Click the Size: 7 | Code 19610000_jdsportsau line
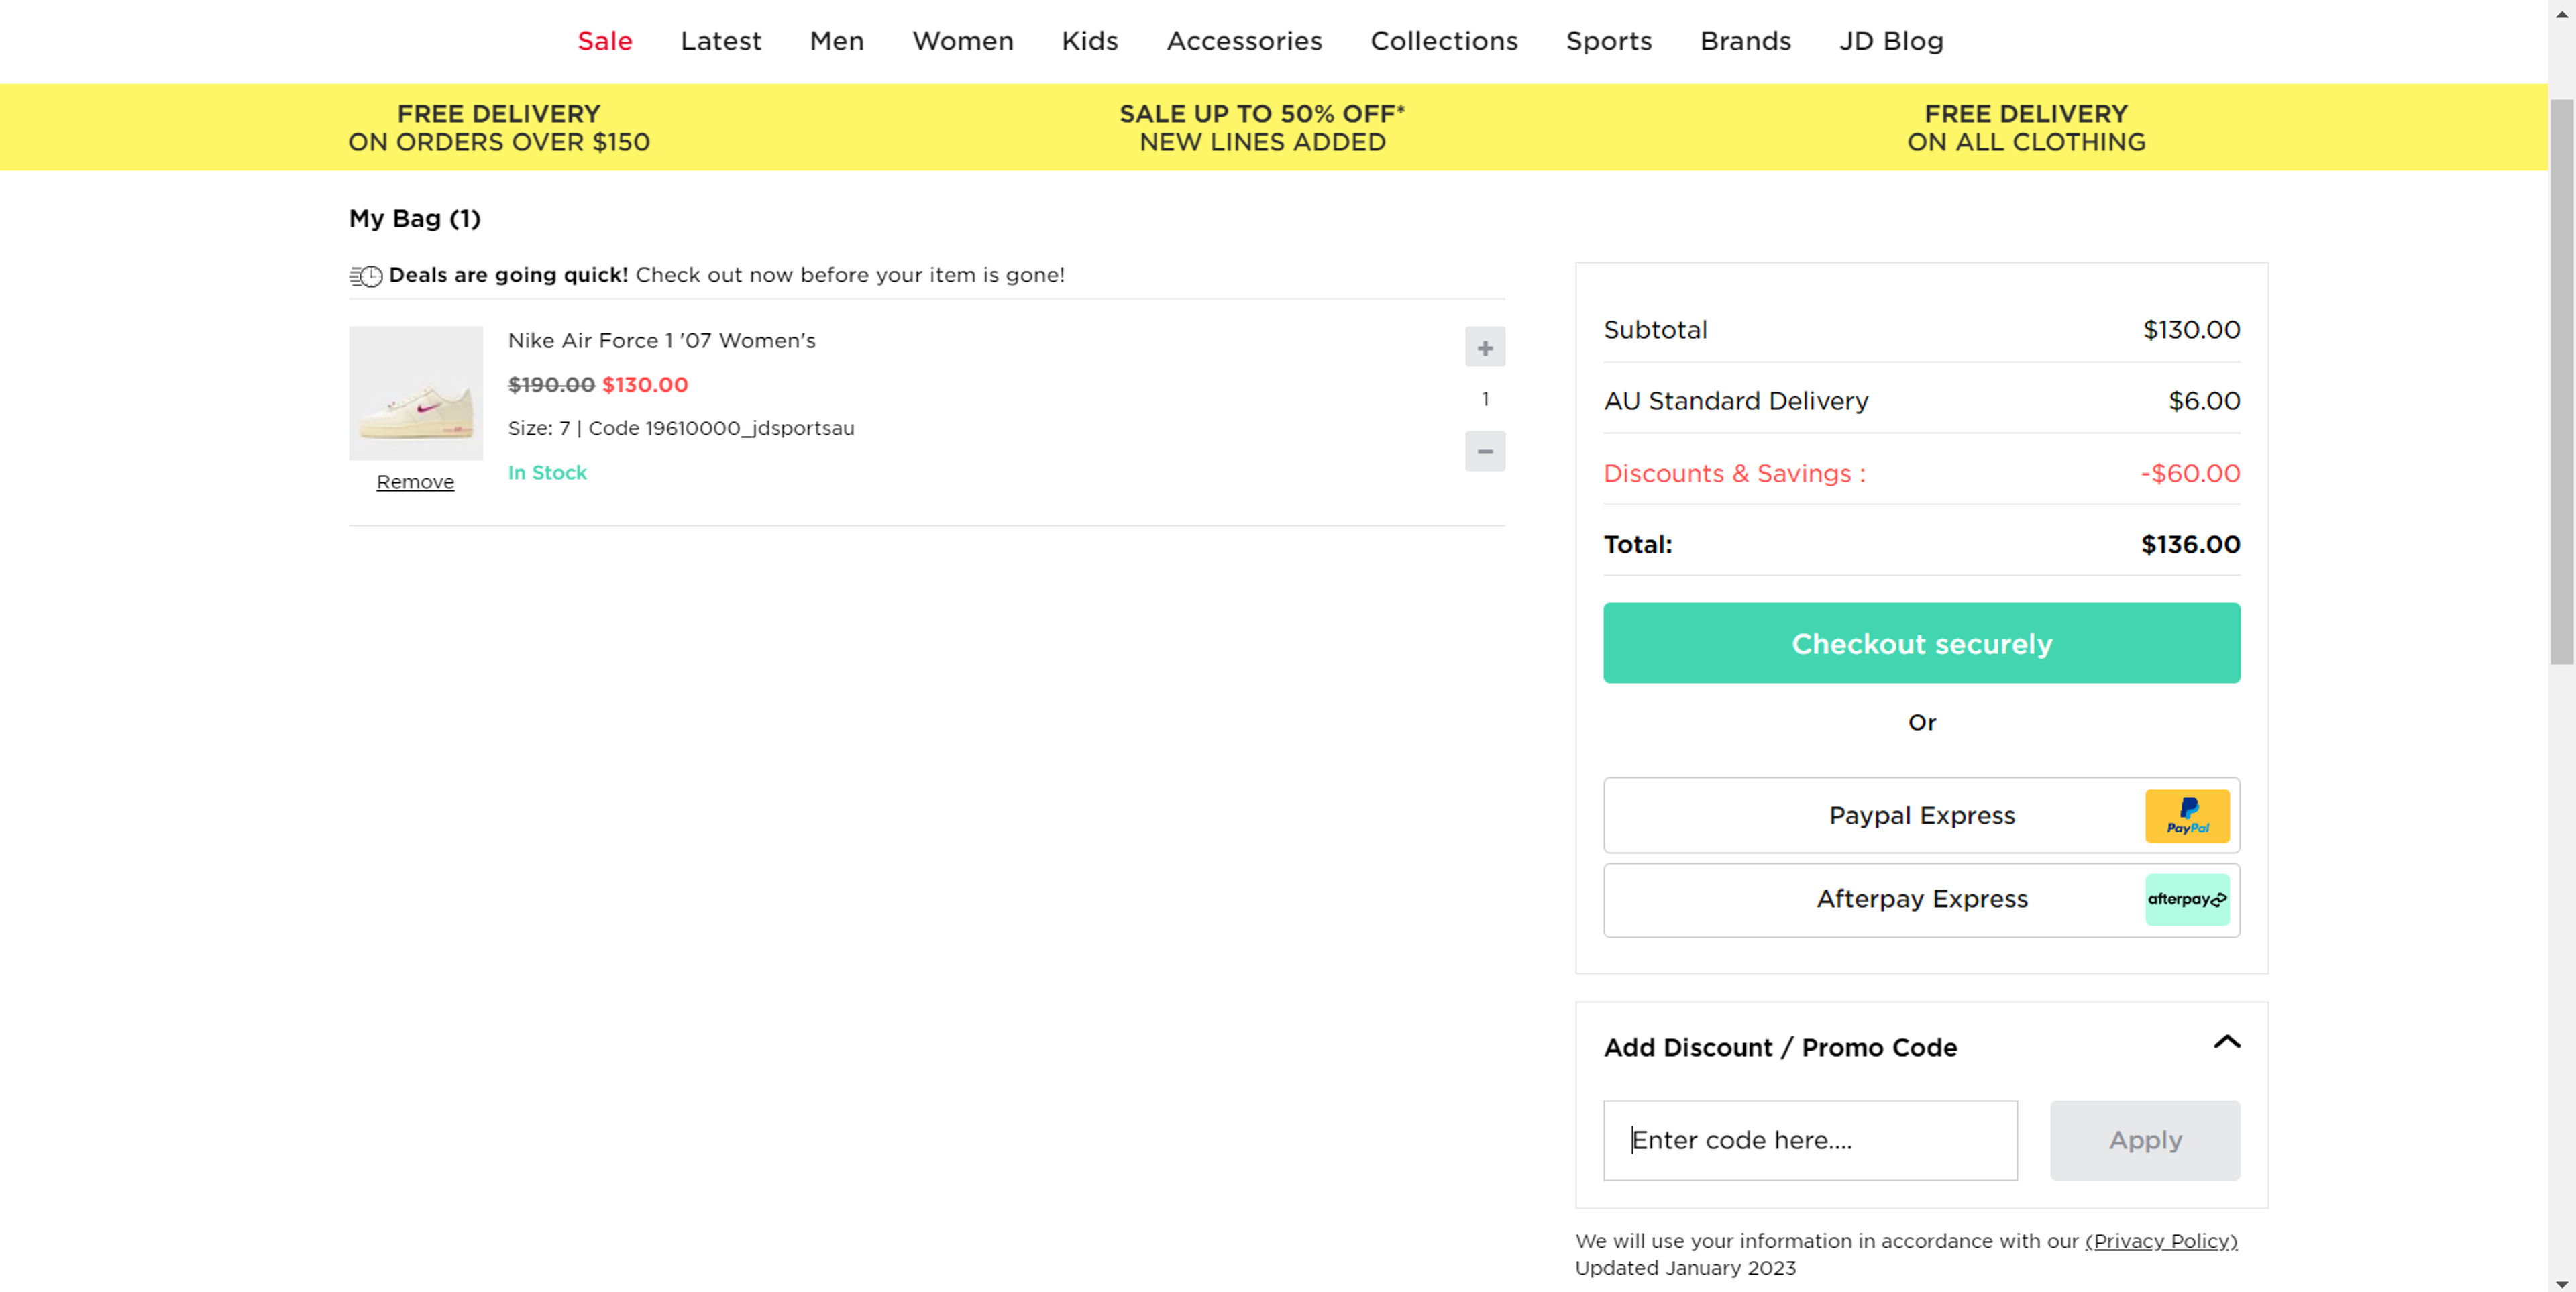The image size is (2576, 1292). point(680,429)
